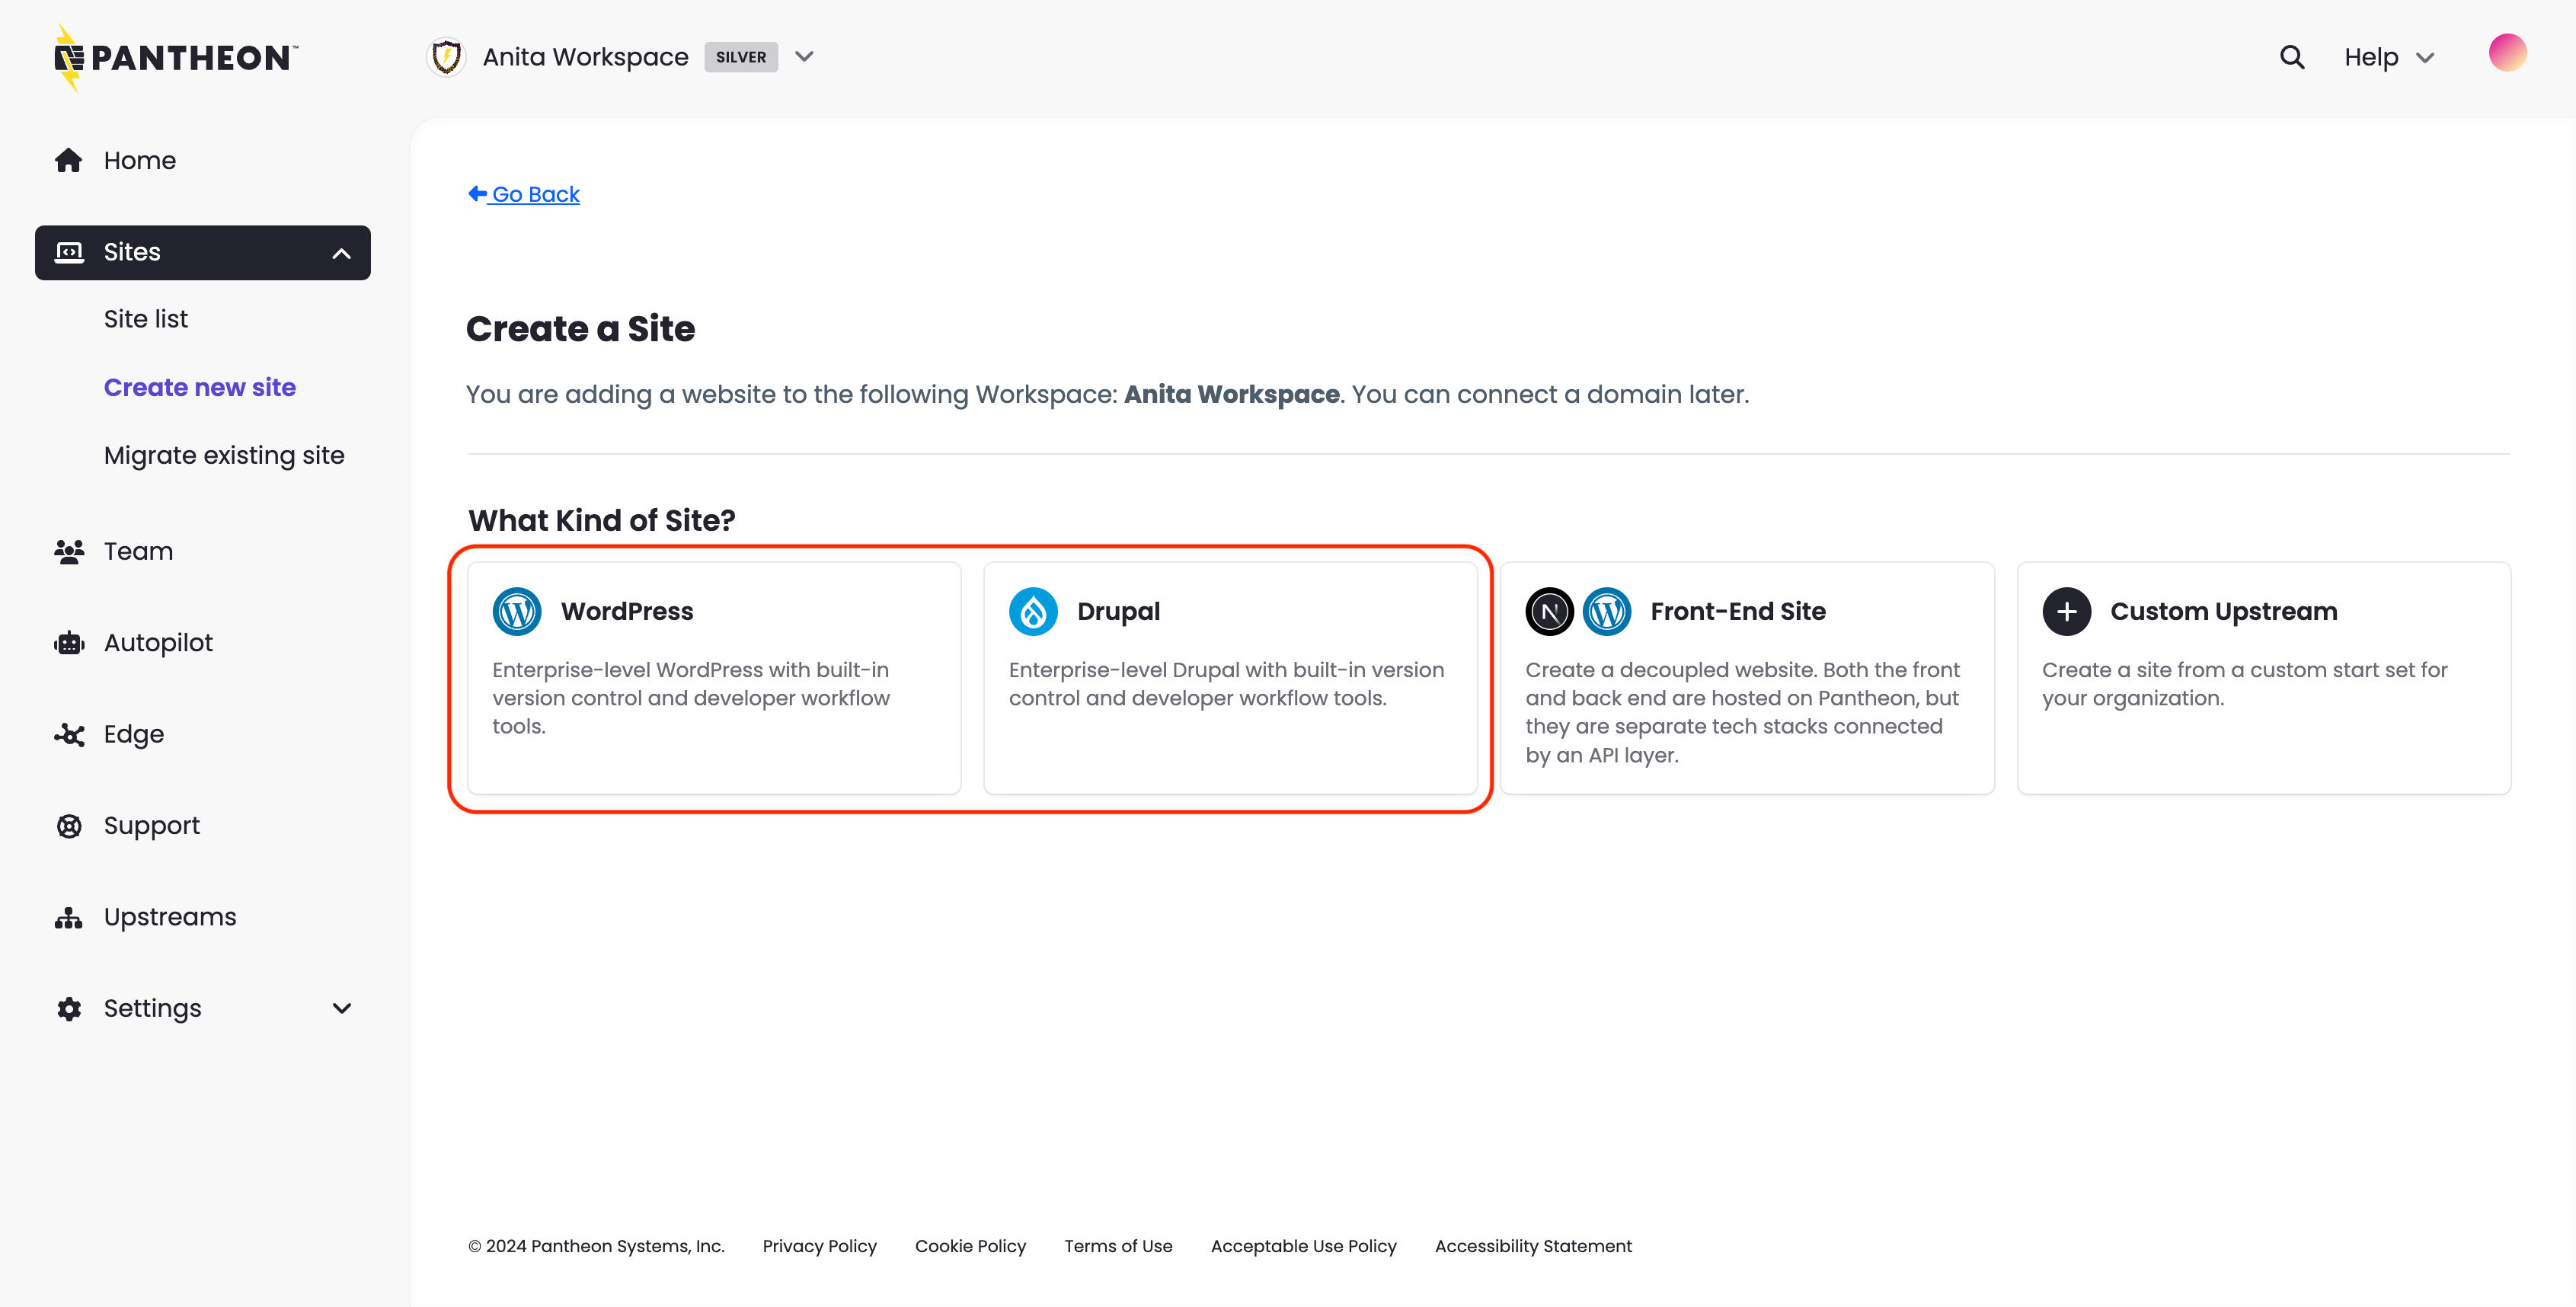Click the Upstreams hierarchy icon
This screenshot has width=2576, height=1307.
[69, 917]
